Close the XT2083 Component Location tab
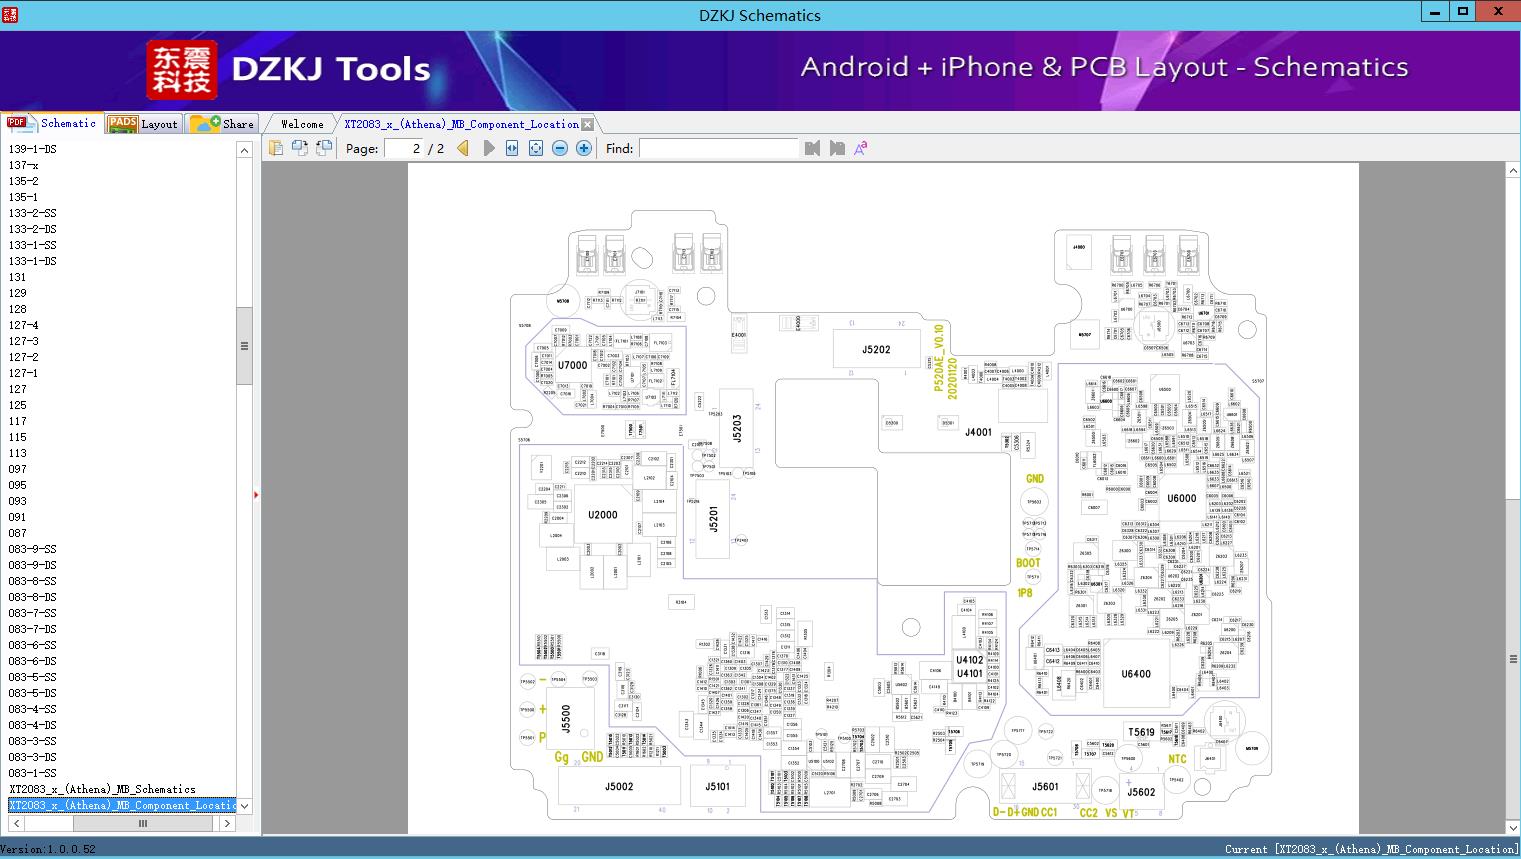 coord(587,124)
